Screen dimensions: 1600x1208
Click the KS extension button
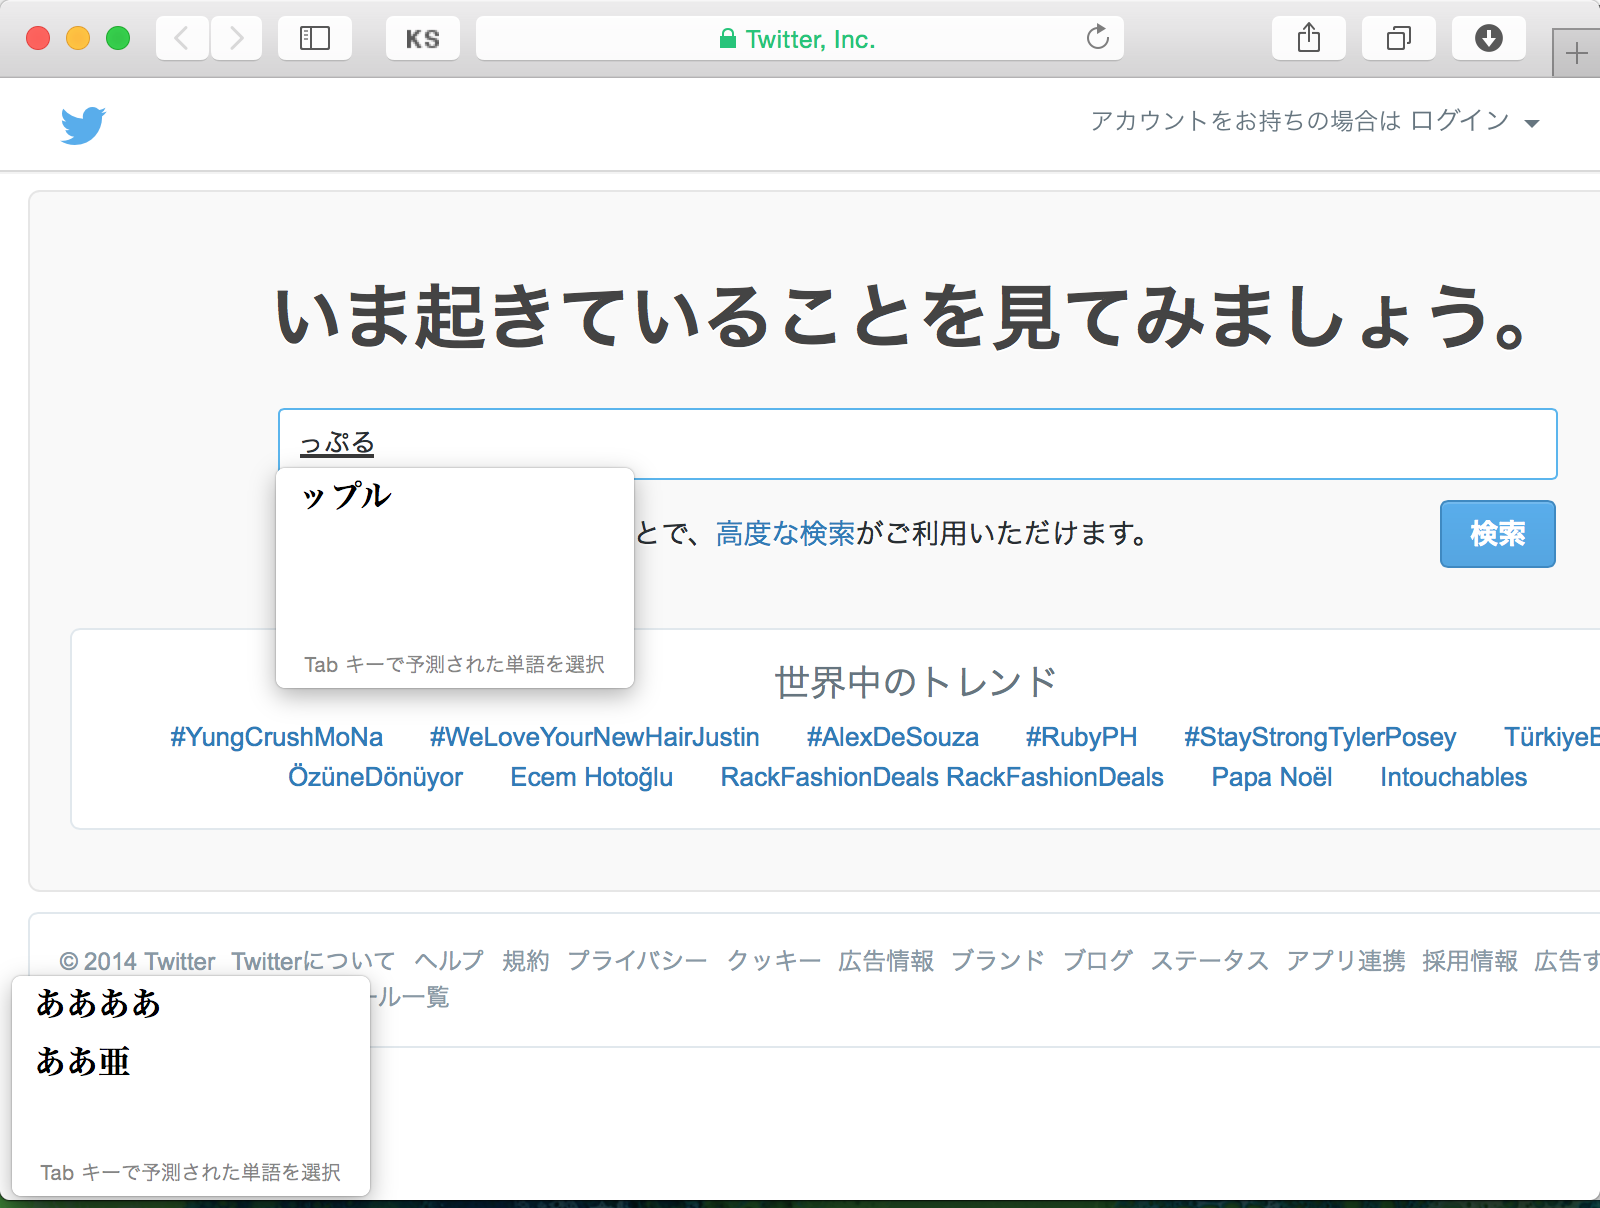pos(422,39)
